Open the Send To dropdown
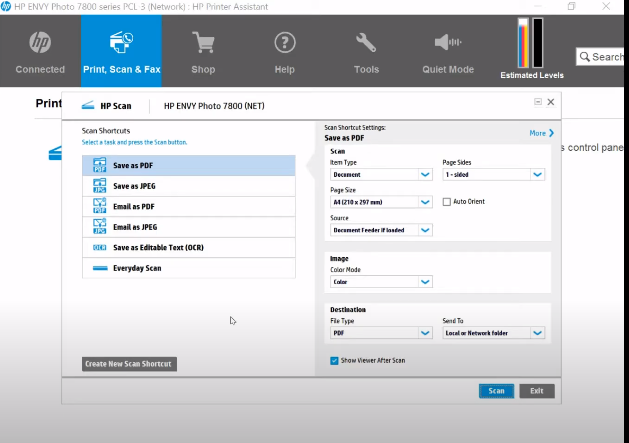Viewport: 629px width, 443px height. pos(493,333)
